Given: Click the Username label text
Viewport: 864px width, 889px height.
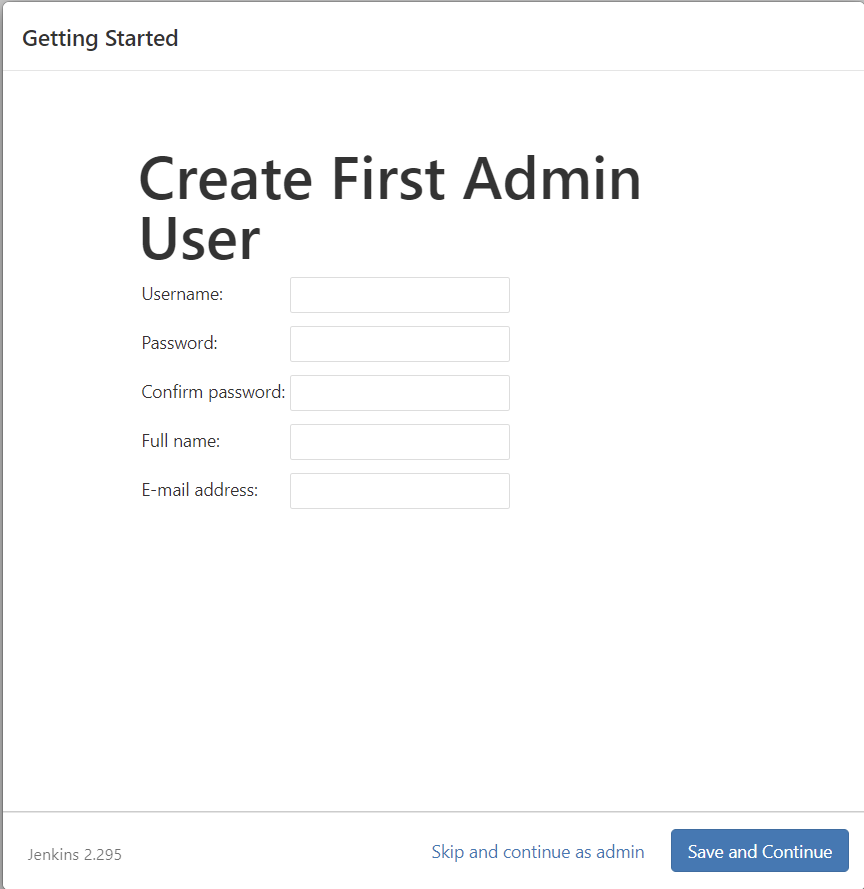Looking at the screenshot, I should 182,294.
